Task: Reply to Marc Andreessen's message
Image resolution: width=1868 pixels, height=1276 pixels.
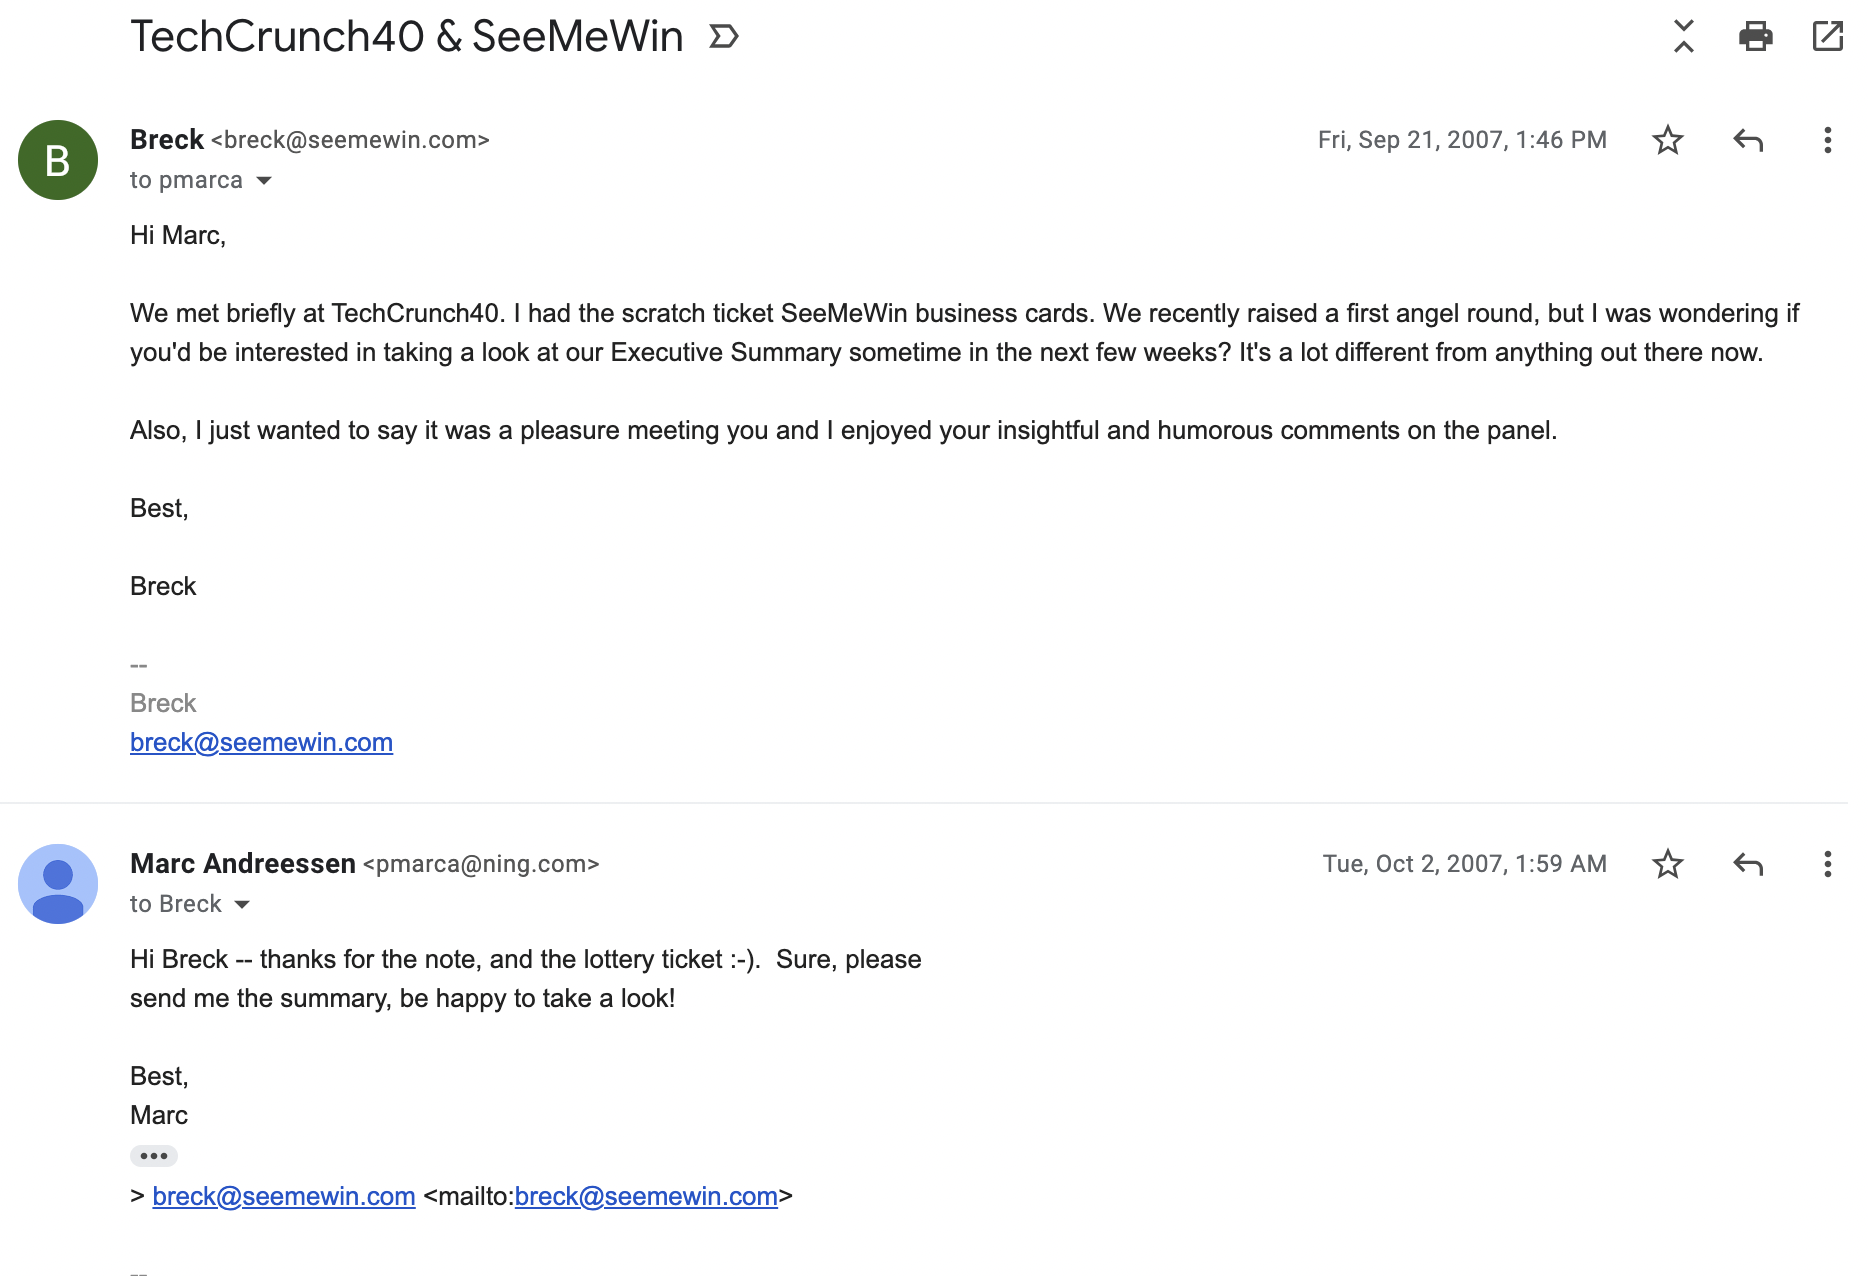Action: [x=1747, y=864]
